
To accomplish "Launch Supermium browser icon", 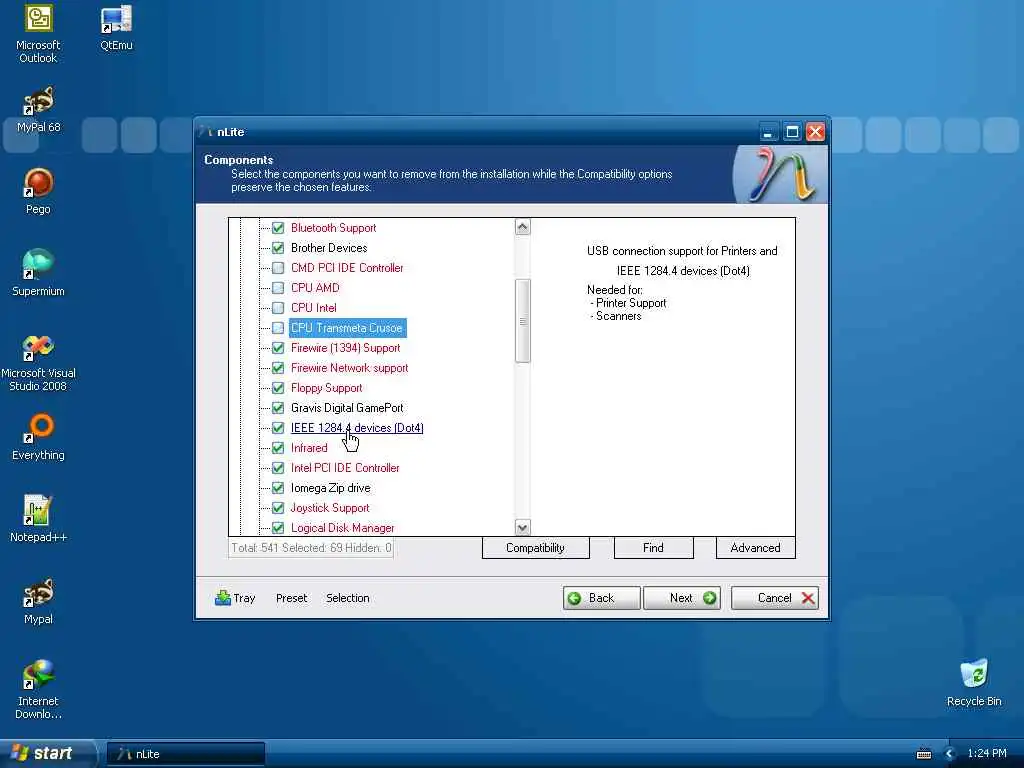I will click(38, 274).
